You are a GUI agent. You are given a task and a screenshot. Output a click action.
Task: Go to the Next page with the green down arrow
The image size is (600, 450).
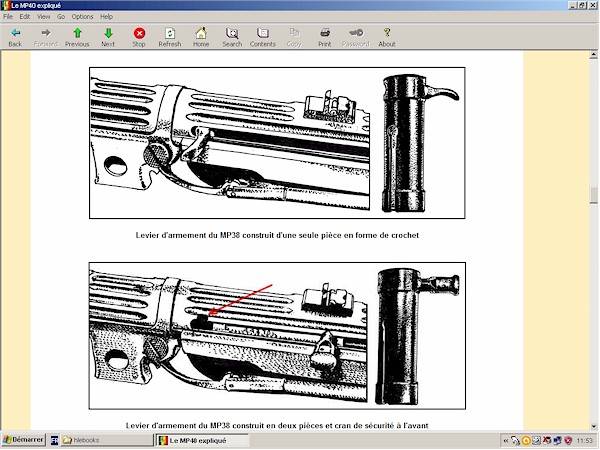(x=108, y=37)
